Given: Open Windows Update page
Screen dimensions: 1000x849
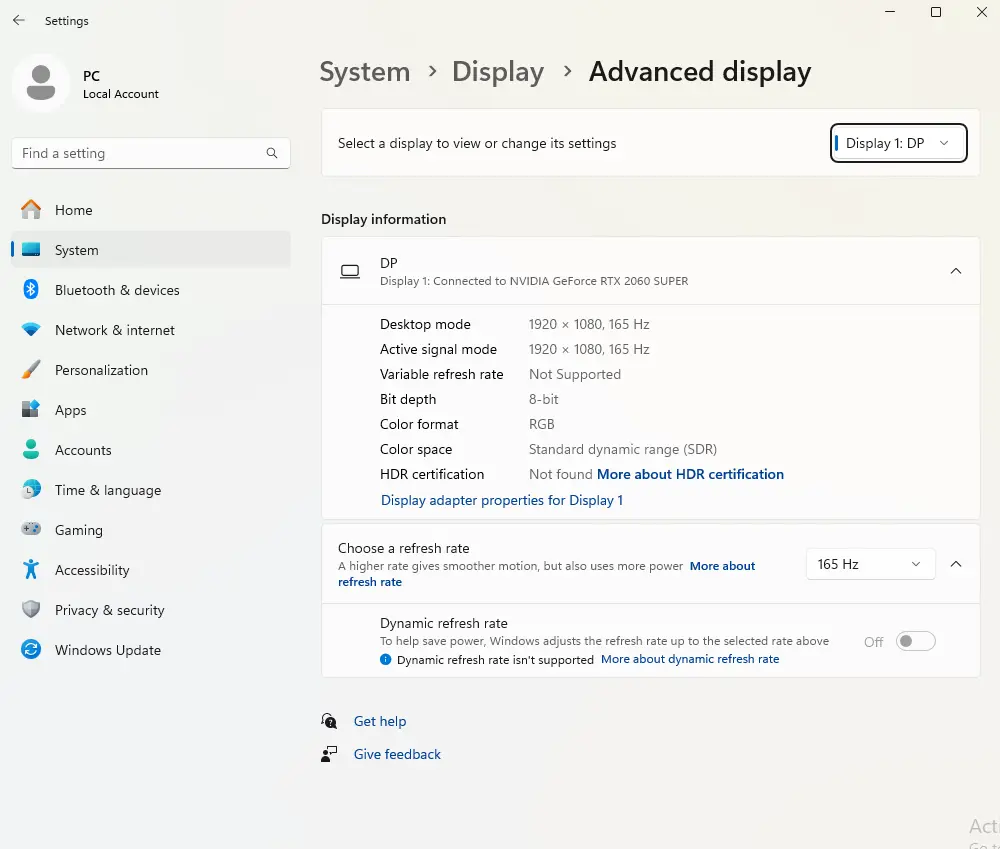Looking at the screenshot, I should (151, 650).
